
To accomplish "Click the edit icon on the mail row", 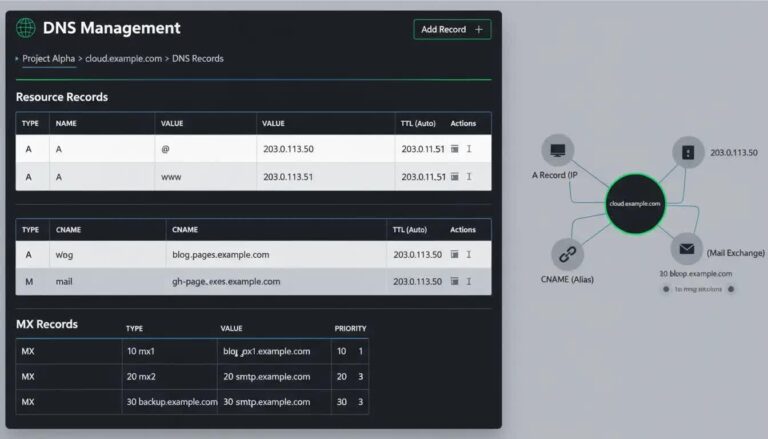I will click(x=469, y=281).
